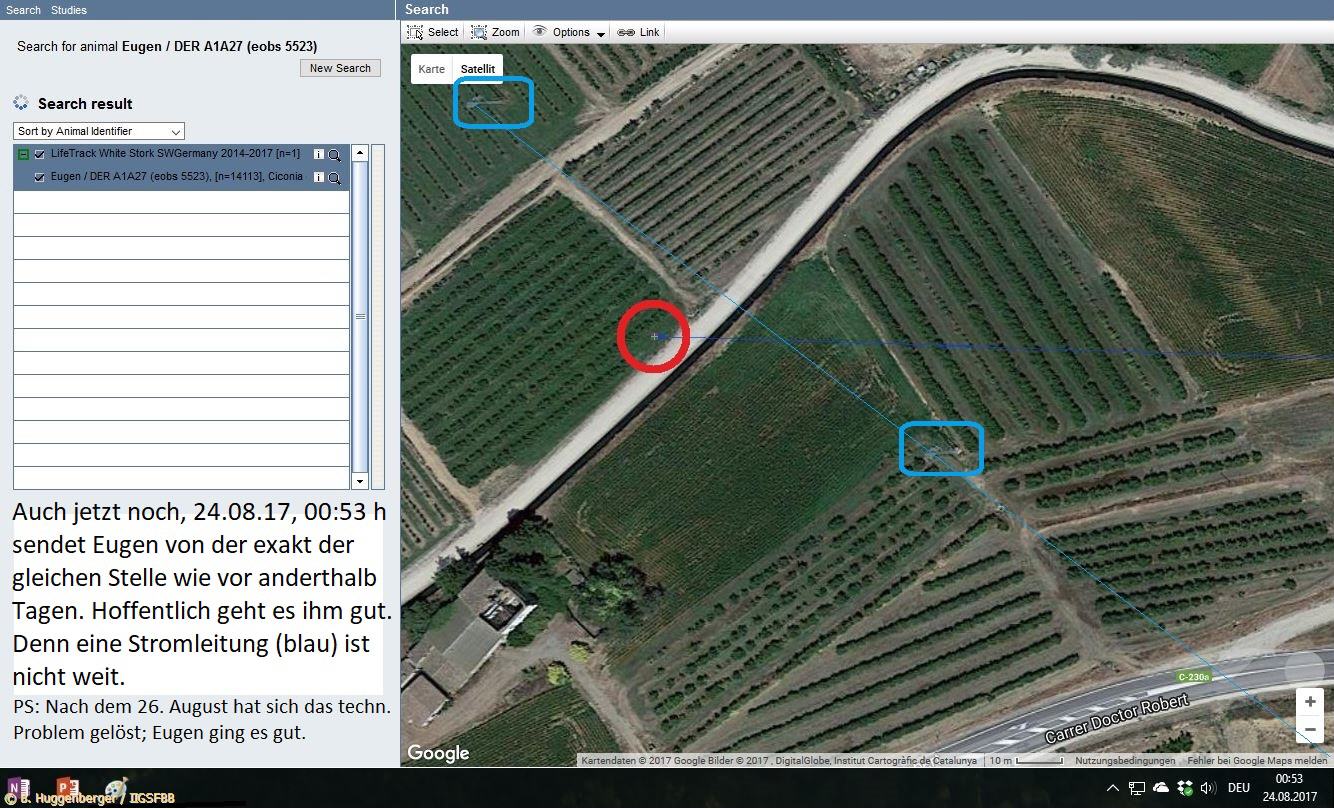This screenshot has width=1334, height=809.
Task: Collapse the LifeTrack study tree node
Action: point(23,155)
